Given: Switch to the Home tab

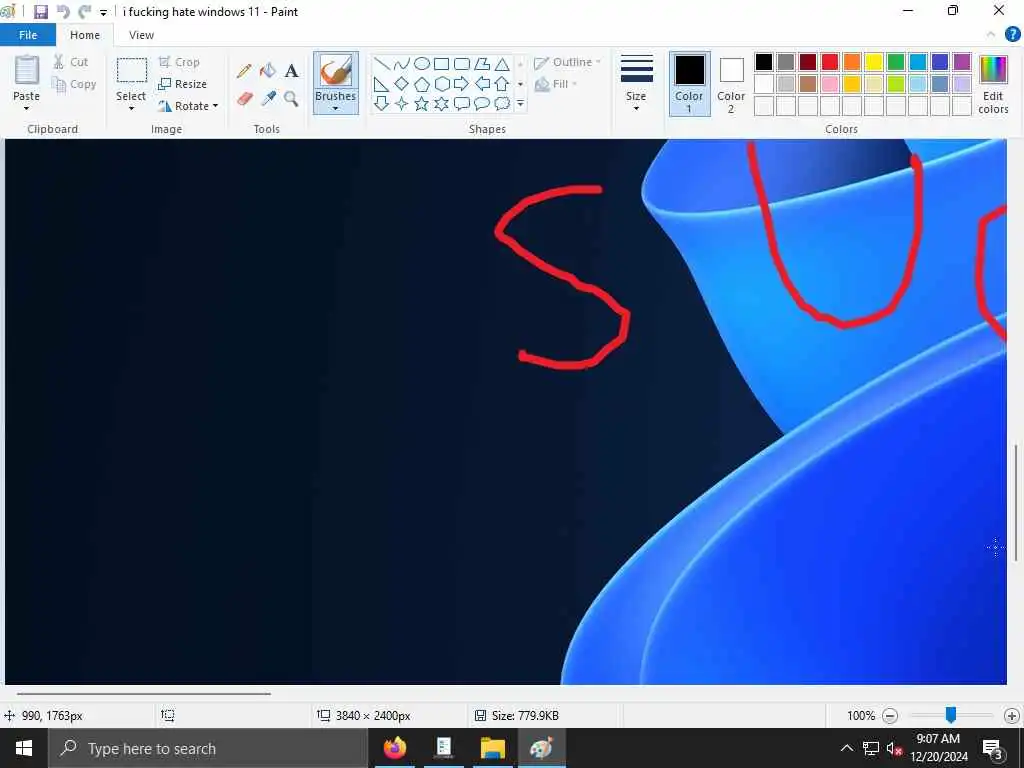Looking at the screenshot, I should [85, 35].
